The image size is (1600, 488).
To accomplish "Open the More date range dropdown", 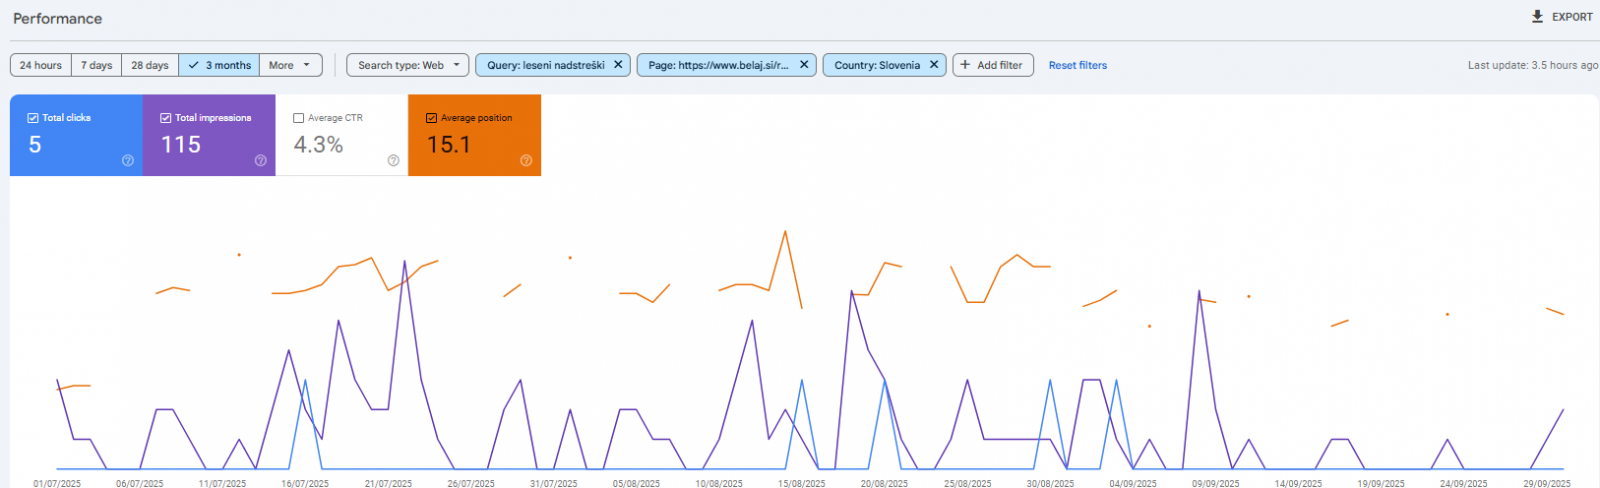I will [290, 65].
